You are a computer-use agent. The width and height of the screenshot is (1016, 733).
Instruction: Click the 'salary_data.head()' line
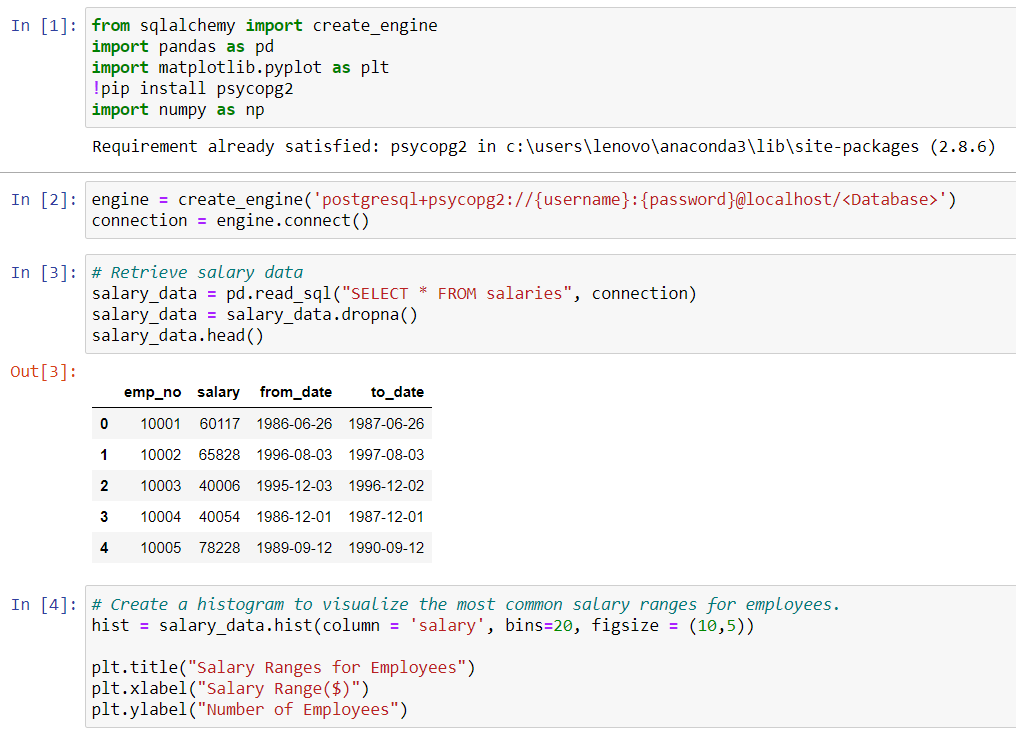(x=178, y=336)
